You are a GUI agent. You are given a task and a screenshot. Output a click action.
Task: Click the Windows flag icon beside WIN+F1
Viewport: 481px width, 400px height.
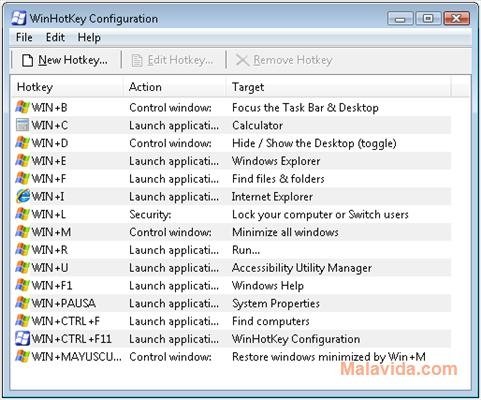click(22, 285)
